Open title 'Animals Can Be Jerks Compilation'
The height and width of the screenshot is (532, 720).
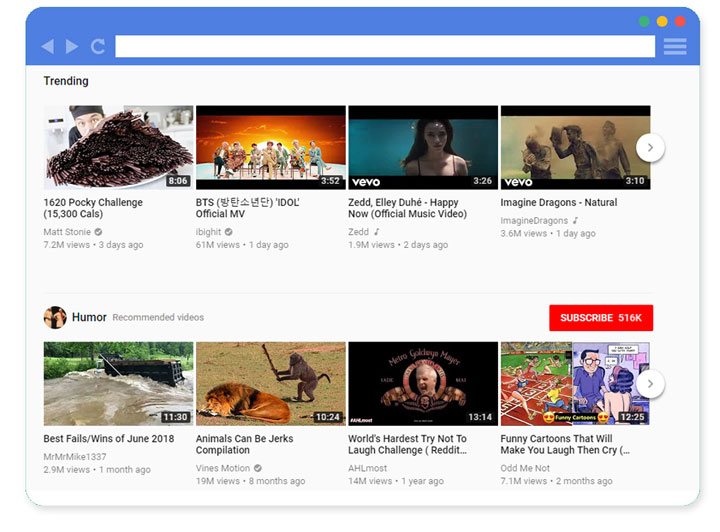(244, 444)
